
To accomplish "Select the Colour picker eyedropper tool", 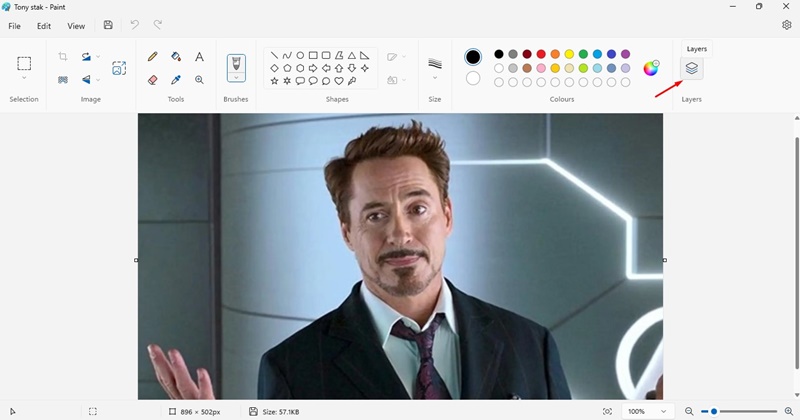I will tap(176, 80).
